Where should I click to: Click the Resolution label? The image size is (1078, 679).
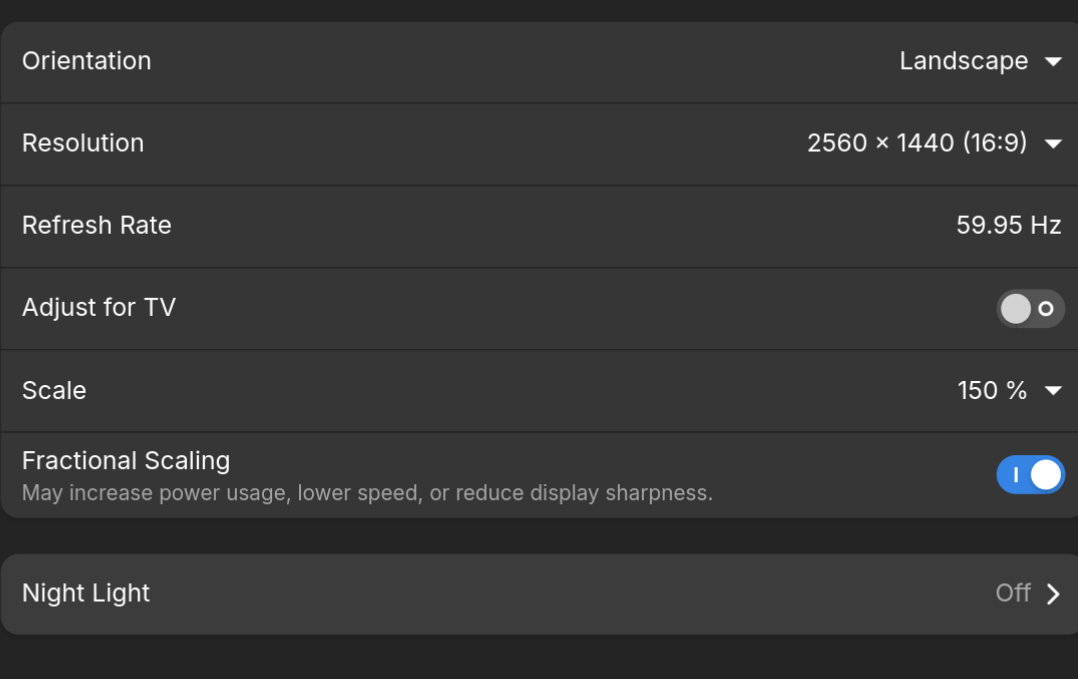click(83, 143)
